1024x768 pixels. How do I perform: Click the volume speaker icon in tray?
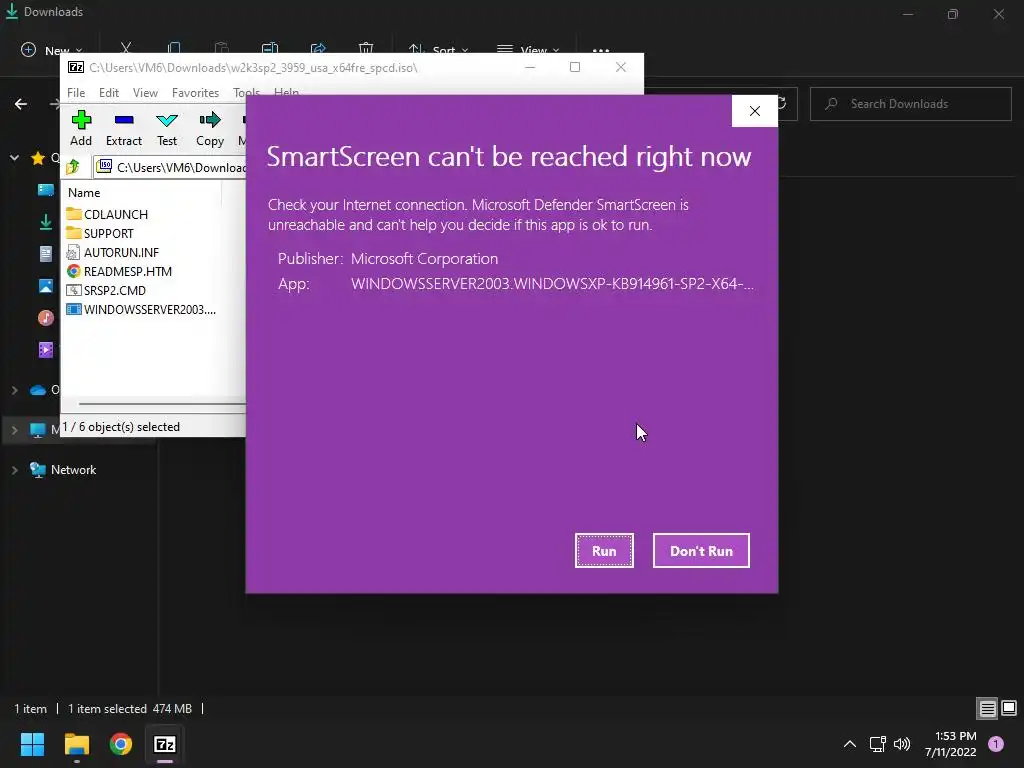pyautogui.click(x=902, y=744)
